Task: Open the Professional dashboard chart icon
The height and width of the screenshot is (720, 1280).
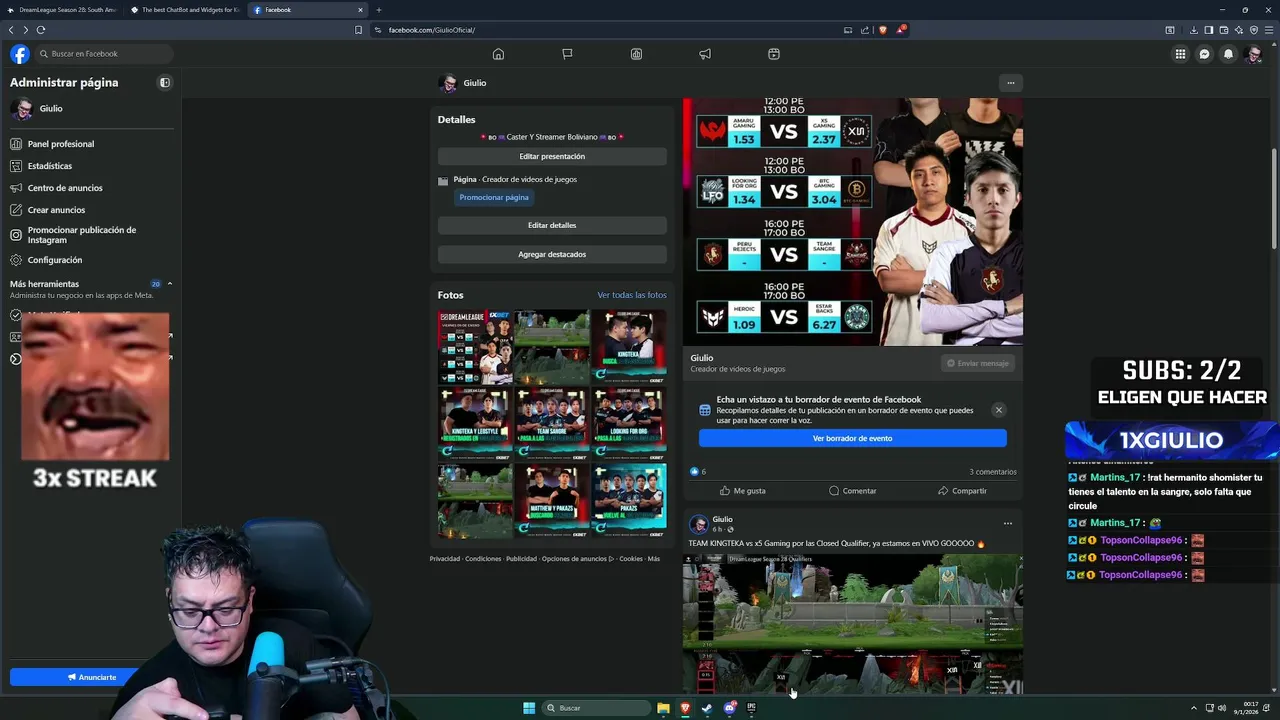Action: tap(636, 54)
